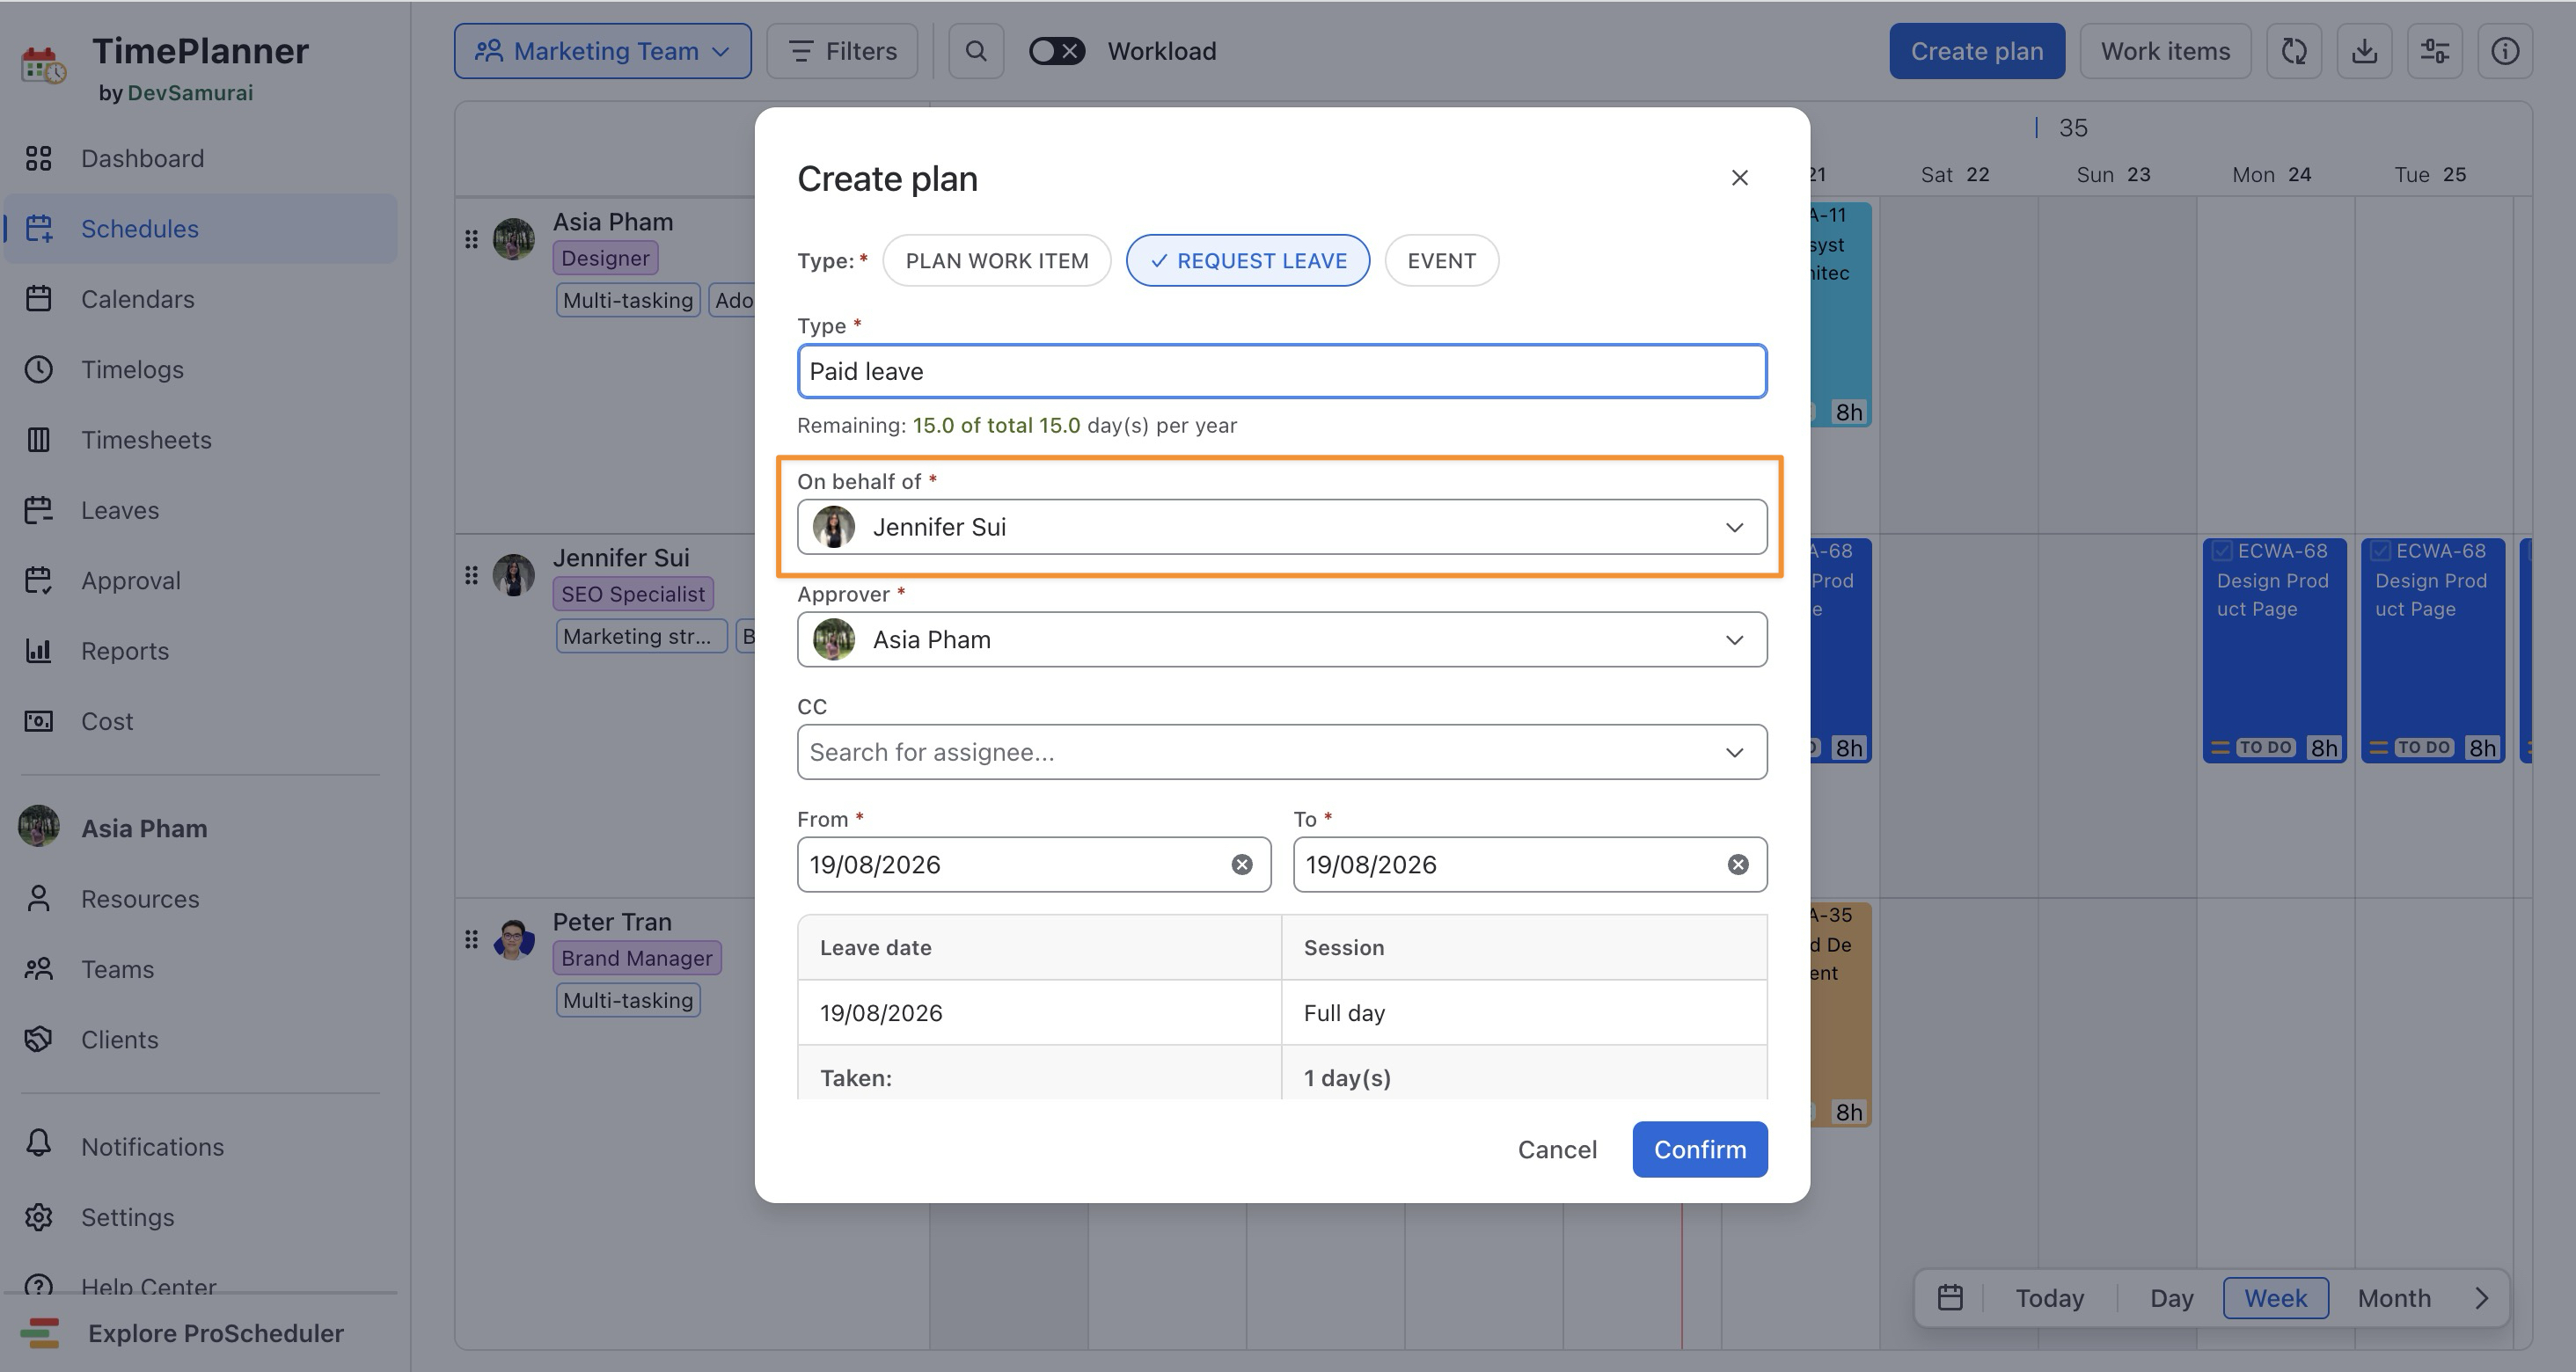Clear the To date field
This screenshot has height=1372, width=2576.
pos(1739,865)
